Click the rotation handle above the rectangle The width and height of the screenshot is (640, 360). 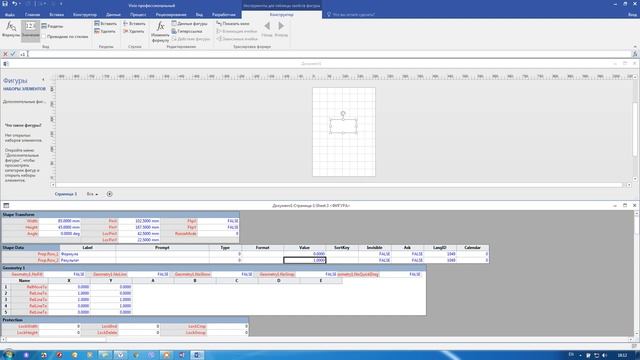(343, 113)
